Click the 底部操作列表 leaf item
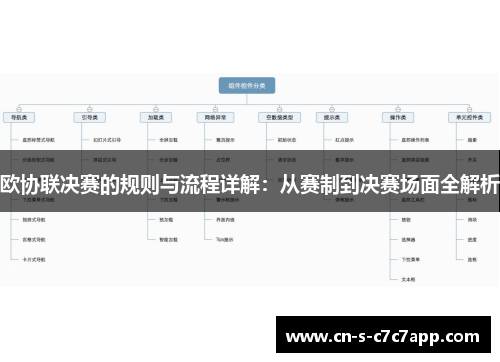 coord(415,140)
